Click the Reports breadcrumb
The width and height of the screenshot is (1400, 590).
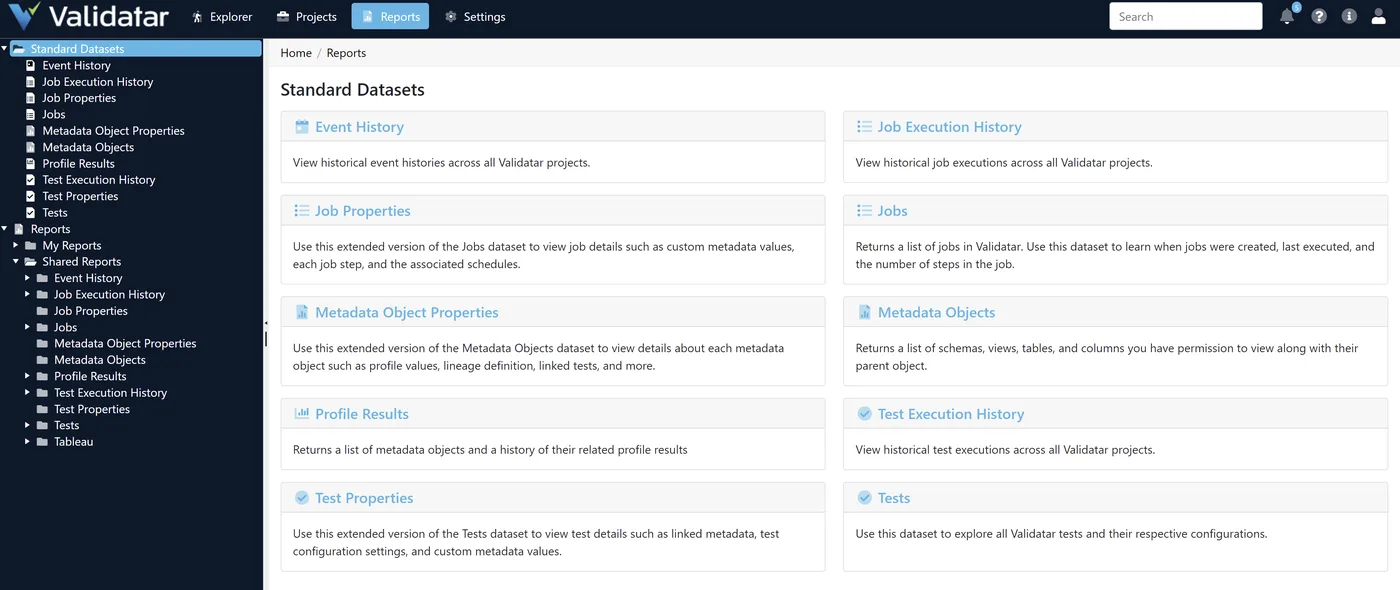[346, 53]
